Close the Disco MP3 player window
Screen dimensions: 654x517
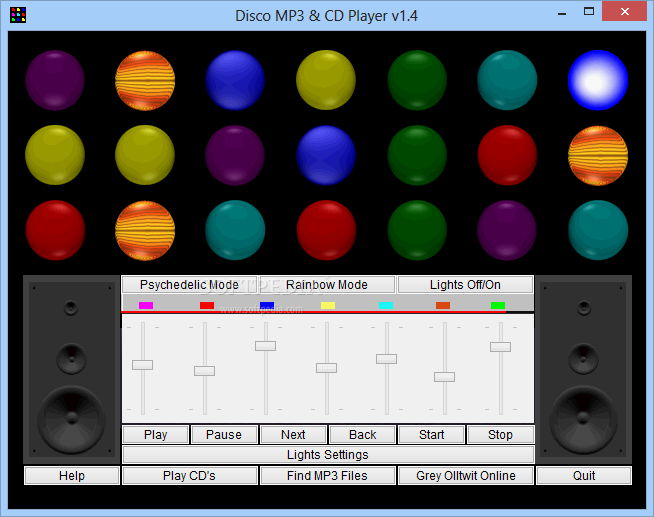pos(624,12)
